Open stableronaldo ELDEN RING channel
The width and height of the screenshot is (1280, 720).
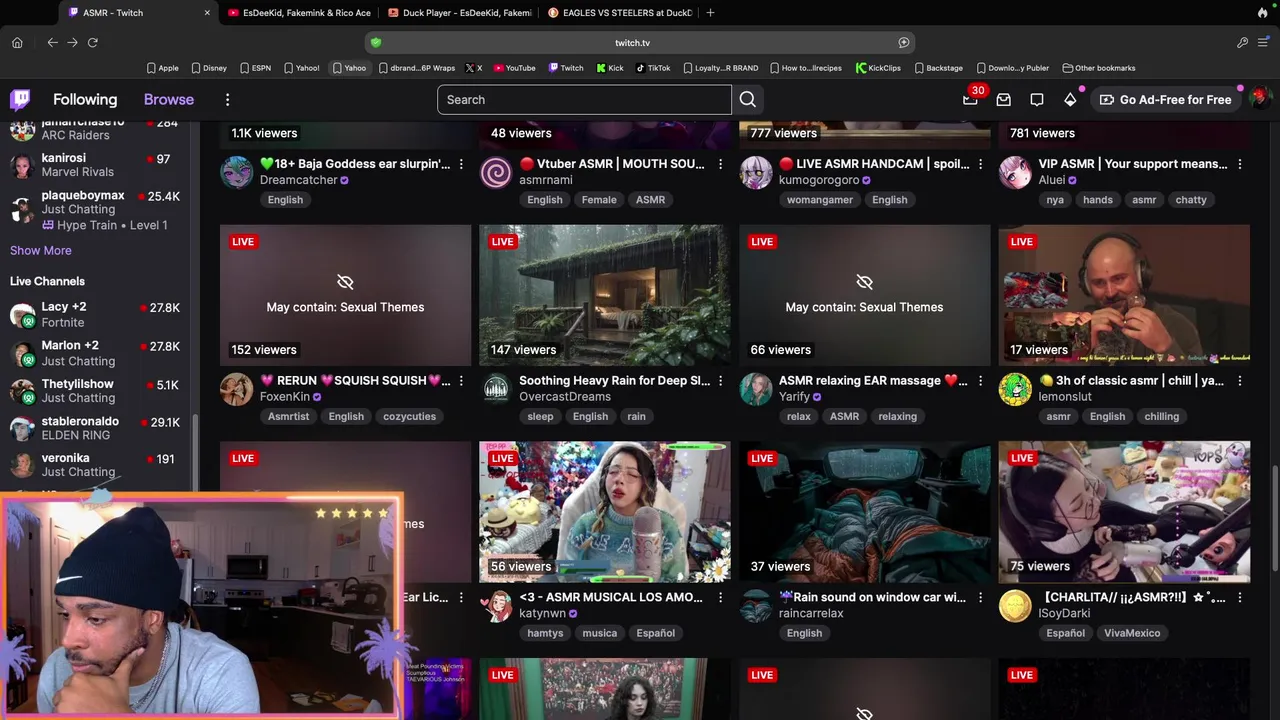(x=95, y=428)
